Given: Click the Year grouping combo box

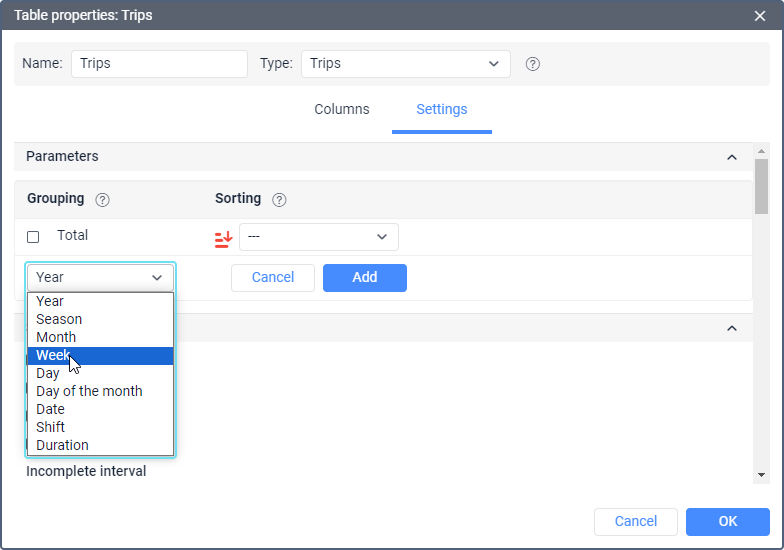Looking at the screenshot, I should (x=100, y=278).
